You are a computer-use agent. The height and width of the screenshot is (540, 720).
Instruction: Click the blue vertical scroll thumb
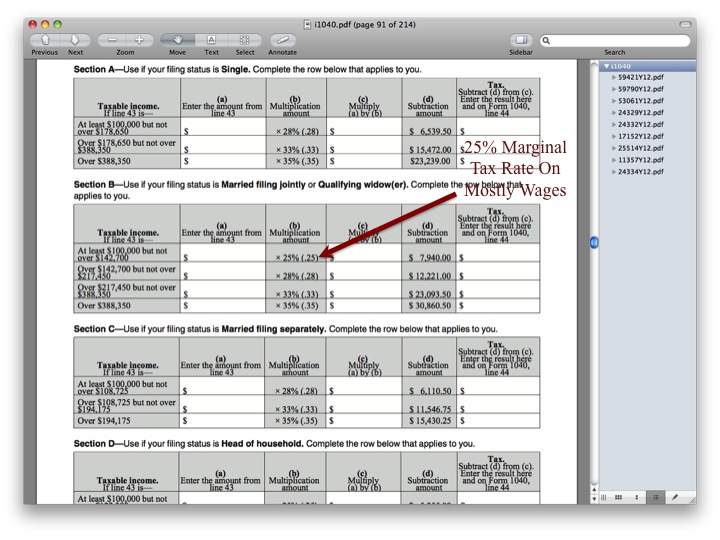click(594, 242)
